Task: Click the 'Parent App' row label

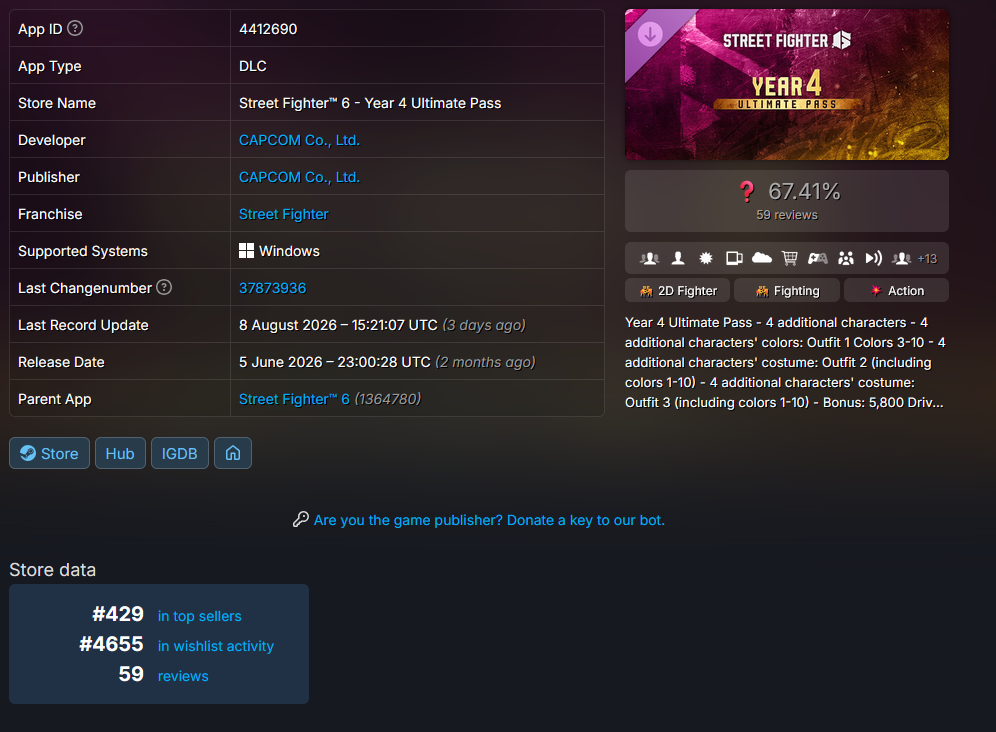Action: (x=55, y=399)
